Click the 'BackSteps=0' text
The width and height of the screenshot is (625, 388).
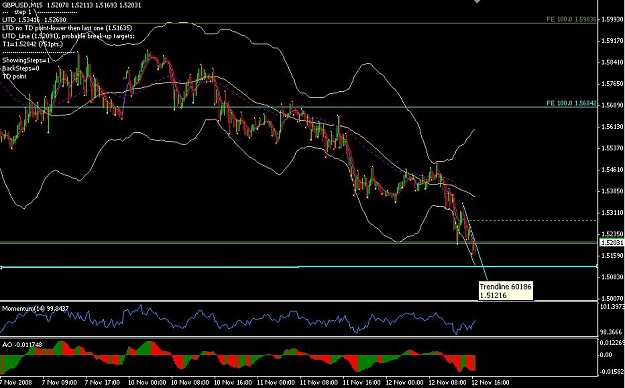(x=21, y=68)
